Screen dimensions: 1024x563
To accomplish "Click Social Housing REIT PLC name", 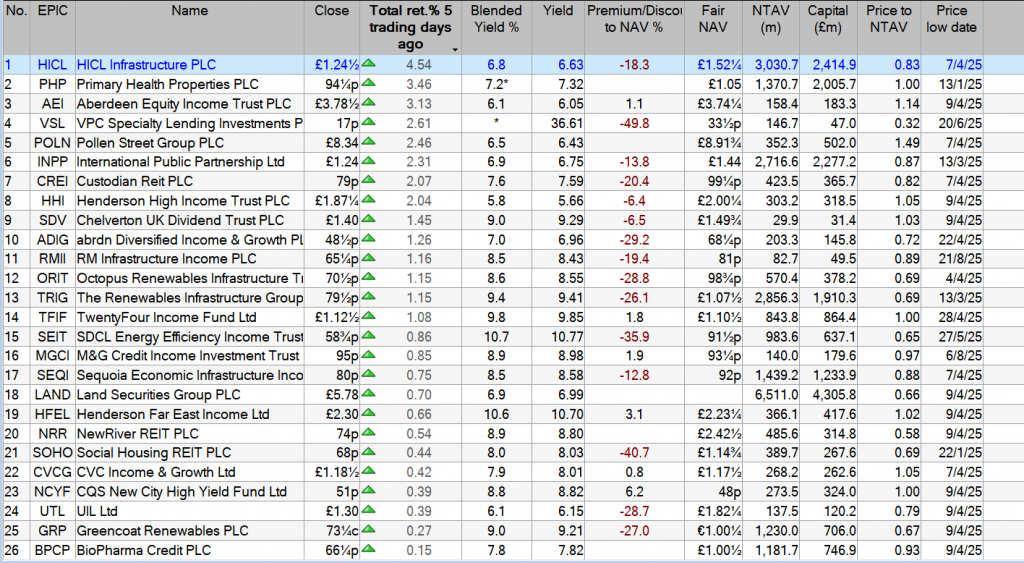I will 153,453.
